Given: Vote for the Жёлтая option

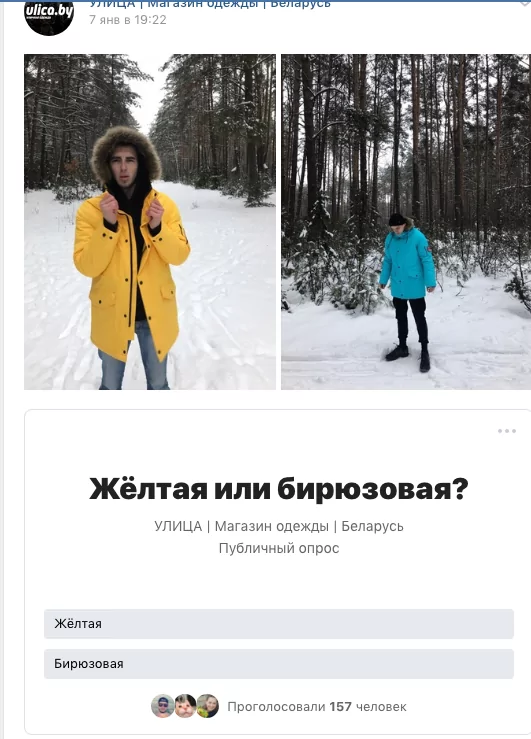Looking at the screenshot, I should [278, 624].
